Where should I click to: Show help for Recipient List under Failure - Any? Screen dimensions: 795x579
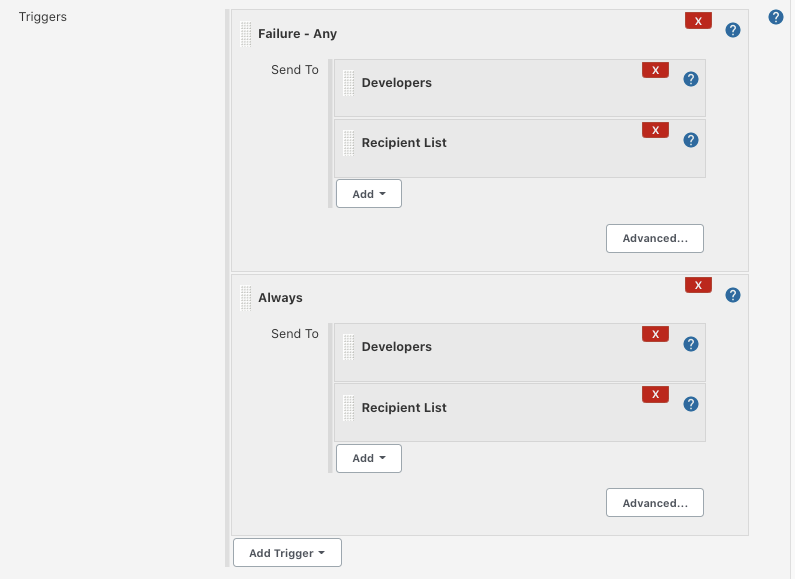tap(690, 140)
